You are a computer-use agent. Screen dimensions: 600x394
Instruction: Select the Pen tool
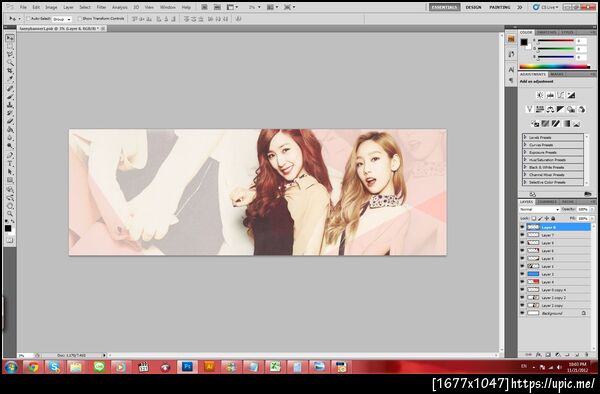click(x=10, y=155)
